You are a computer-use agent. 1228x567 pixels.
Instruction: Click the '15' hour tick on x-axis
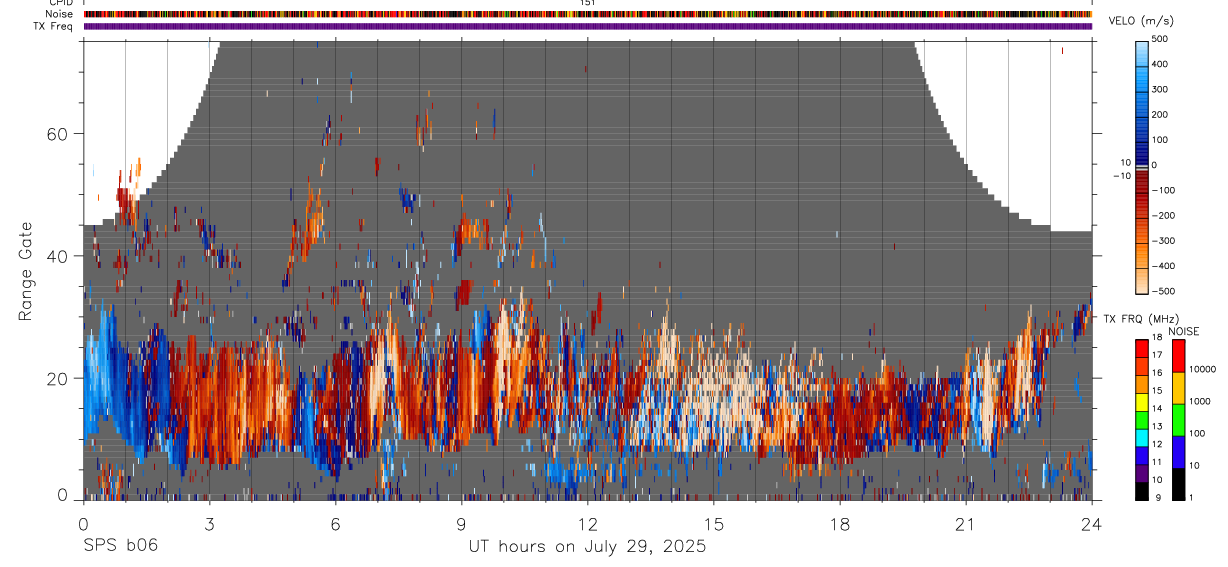(x=714, y=524)
